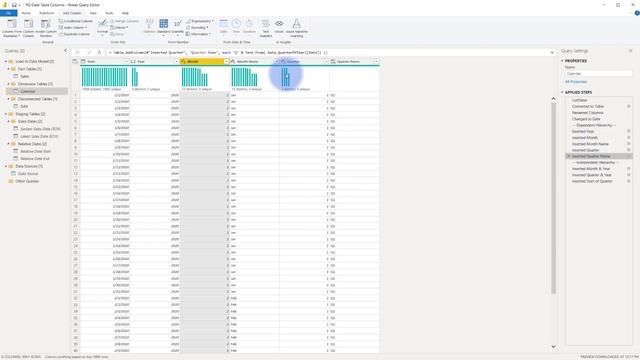Viewport: 640px width, 360px height.
Task: Click Duplicate Column in ribbon
Action: tap(74, 34)
